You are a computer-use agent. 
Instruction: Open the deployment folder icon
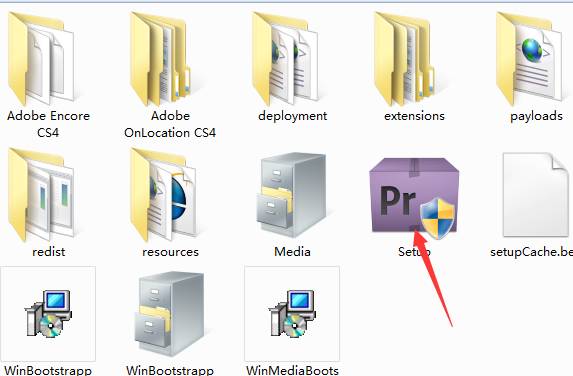pyautogui.click(x=284, y=58)
